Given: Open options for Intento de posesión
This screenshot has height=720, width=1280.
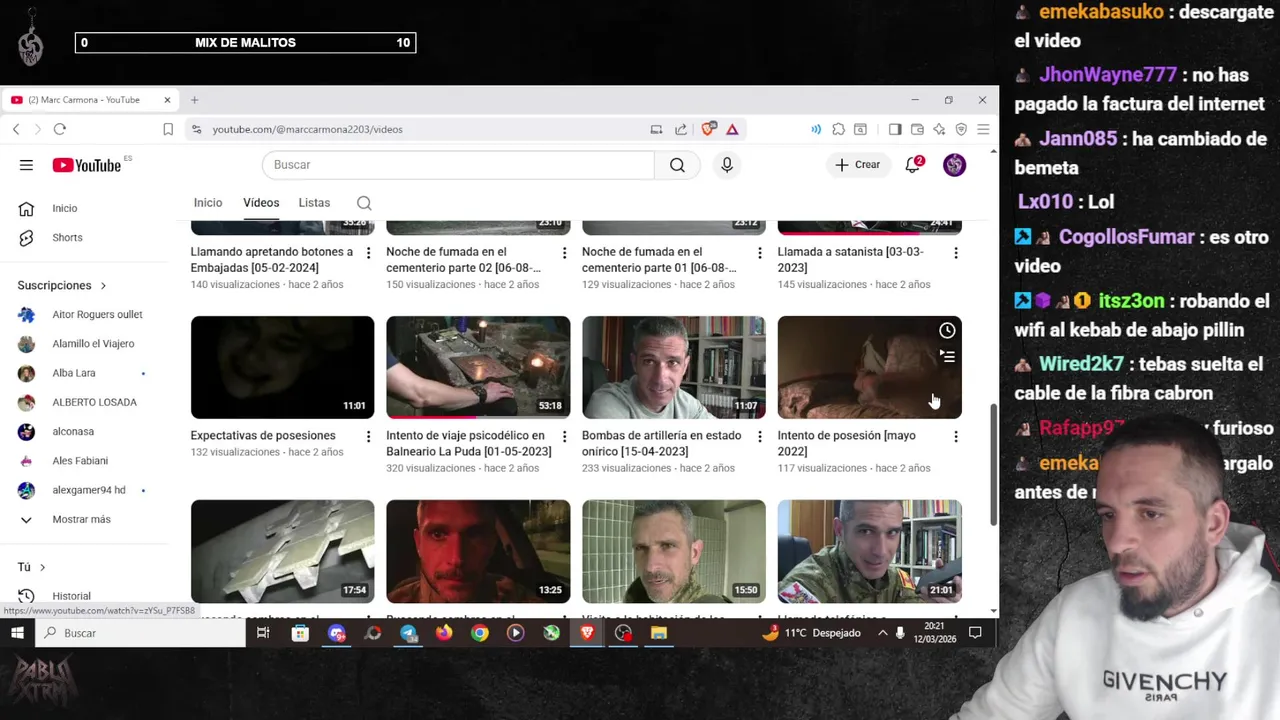Looking at the screenshot, I should [x=955, y=437].
